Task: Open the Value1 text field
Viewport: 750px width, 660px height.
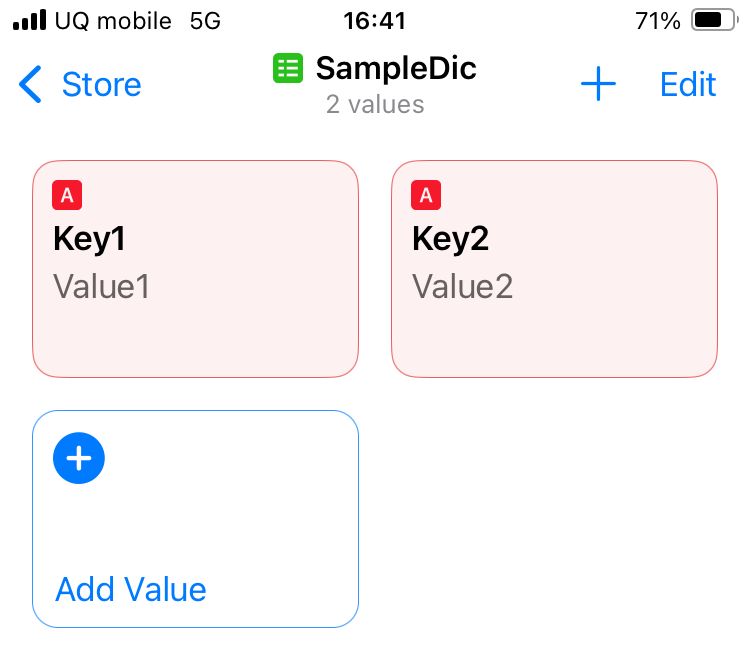Action: point(101,287)
